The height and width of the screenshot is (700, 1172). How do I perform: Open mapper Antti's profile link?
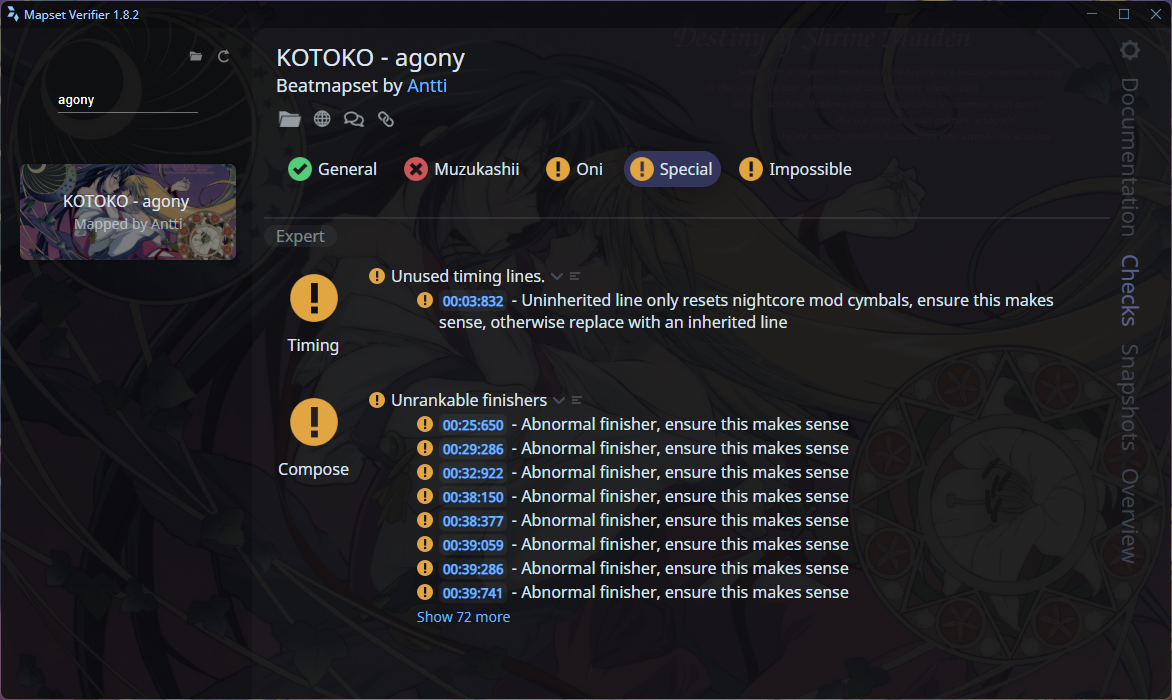(x=427, y=86)
